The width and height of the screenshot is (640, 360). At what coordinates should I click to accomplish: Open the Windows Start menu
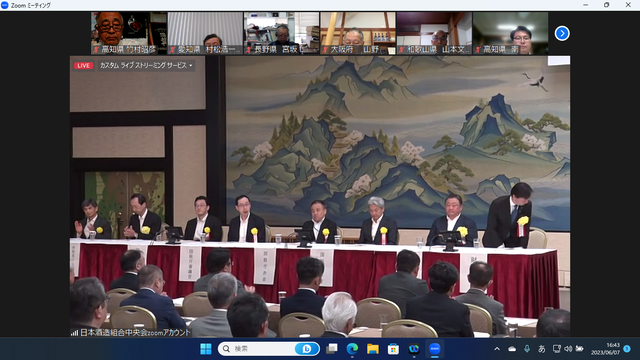coord(206,349)
